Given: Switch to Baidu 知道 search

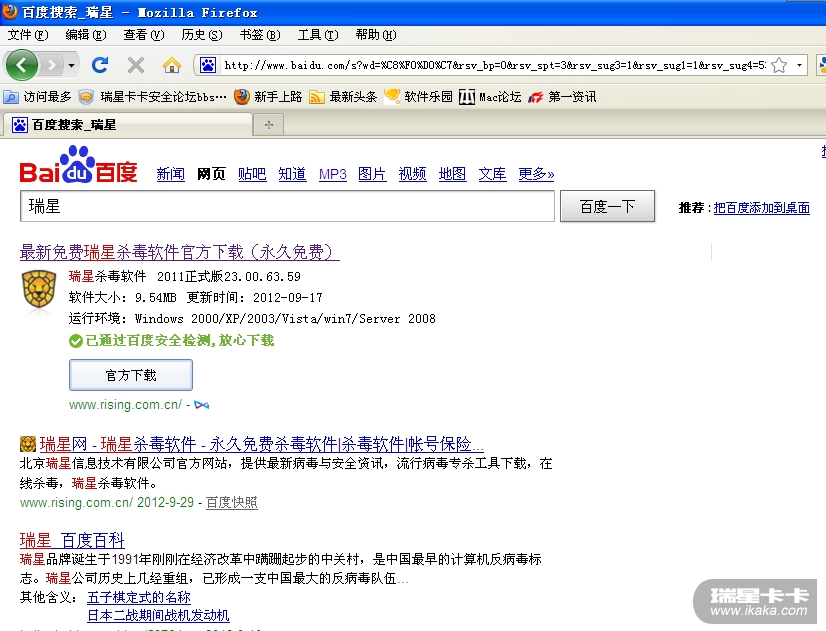Looking at the screenshot, I should [x=292, y=174].
